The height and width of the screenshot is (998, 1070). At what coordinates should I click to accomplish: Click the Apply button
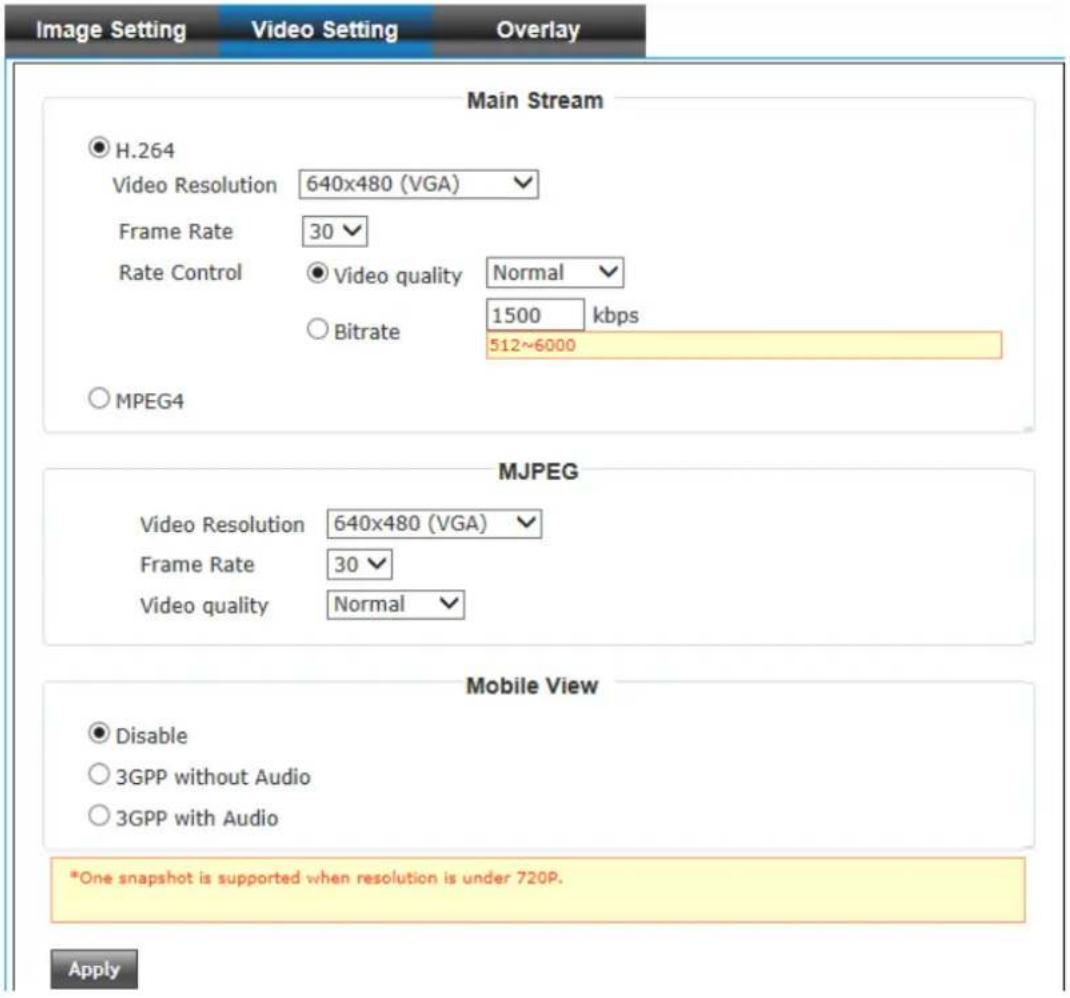[x=94, y=969]
